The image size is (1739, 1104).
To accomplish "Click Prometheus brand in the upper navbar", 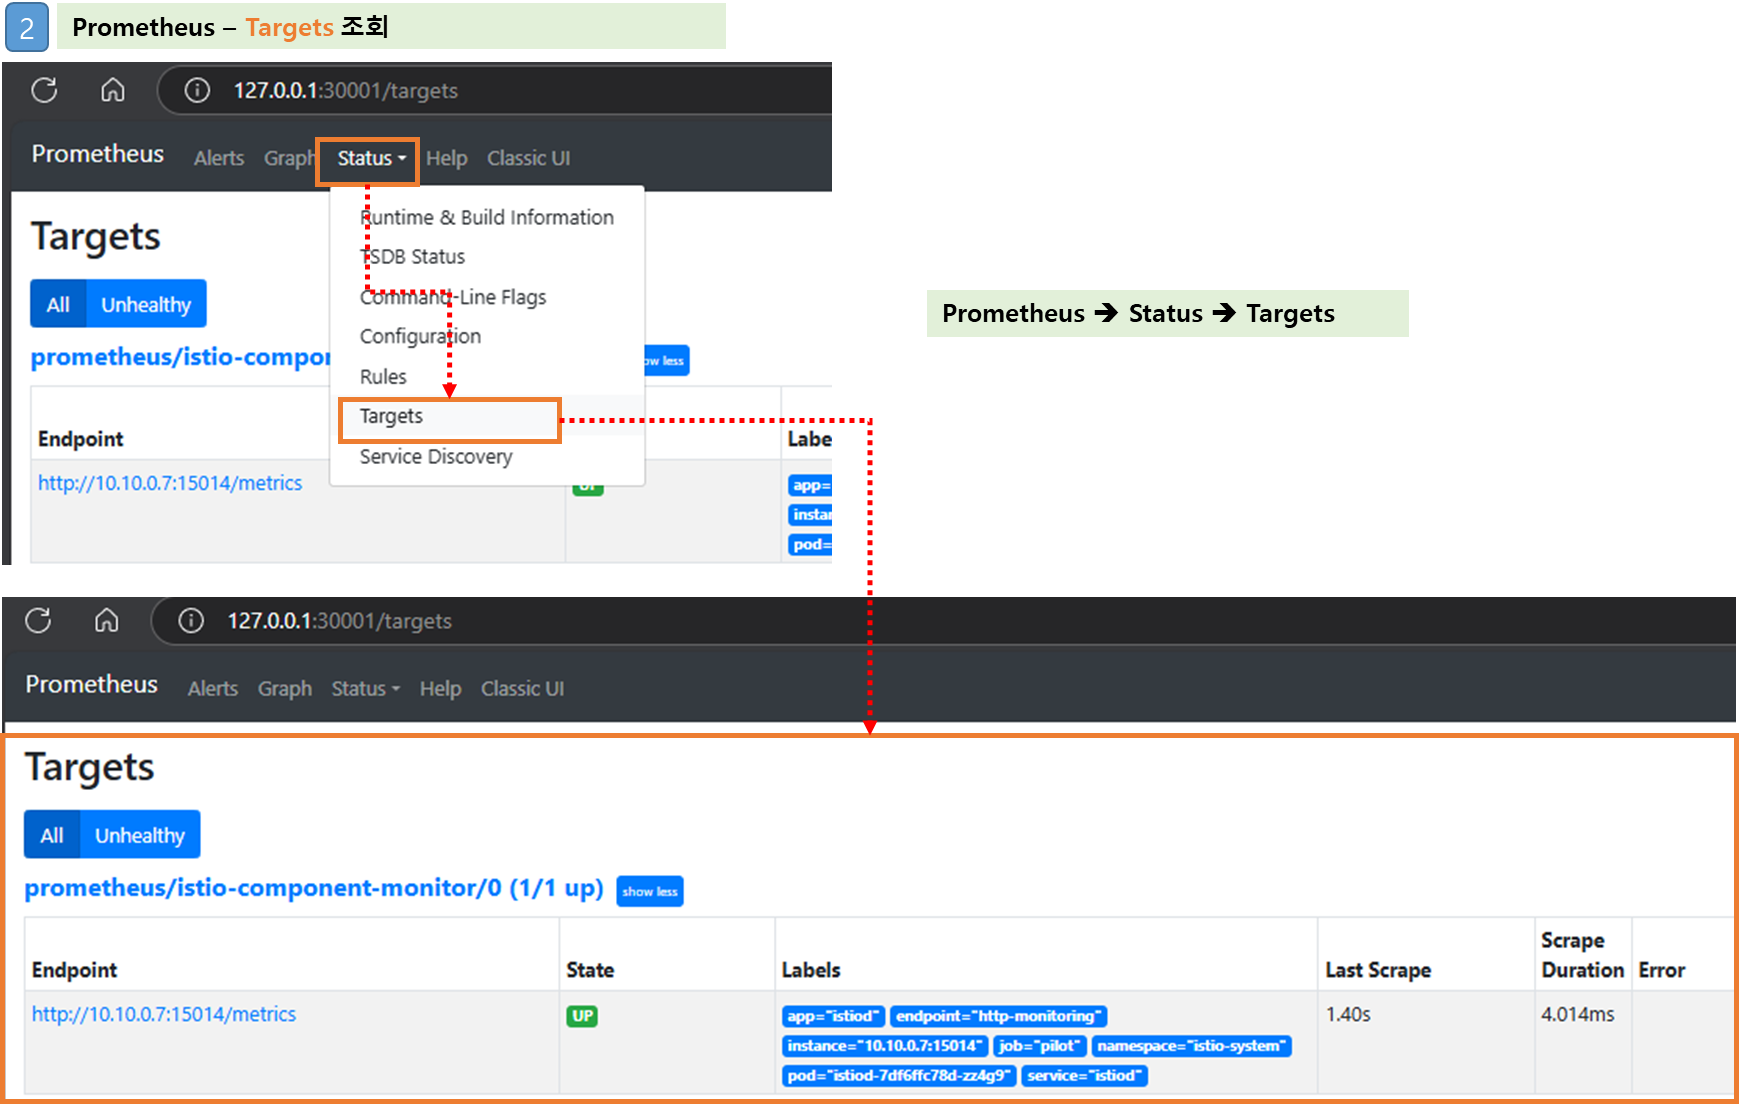I will coord(98,154).
